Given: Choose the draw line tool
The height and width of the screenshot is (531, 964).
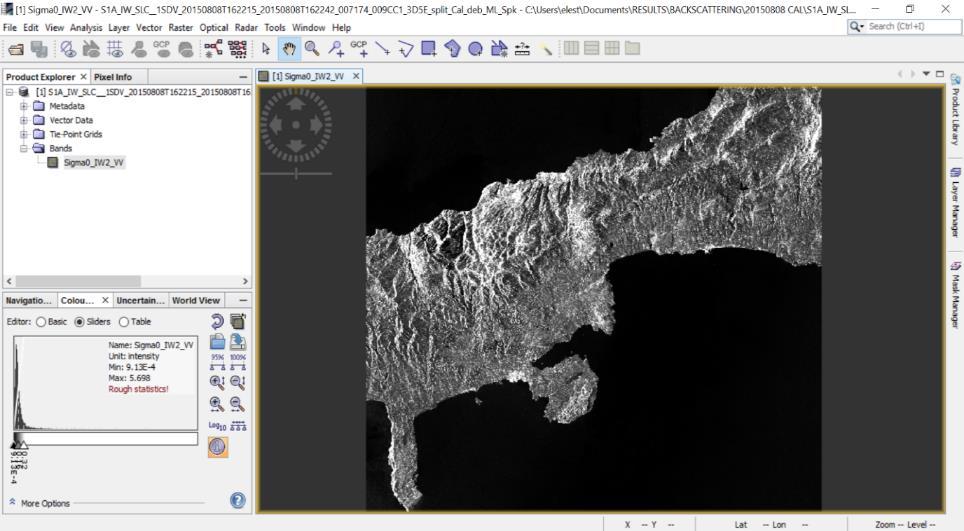Looking at the screenshot, I should pyautogui.click(x=382, y=49).
